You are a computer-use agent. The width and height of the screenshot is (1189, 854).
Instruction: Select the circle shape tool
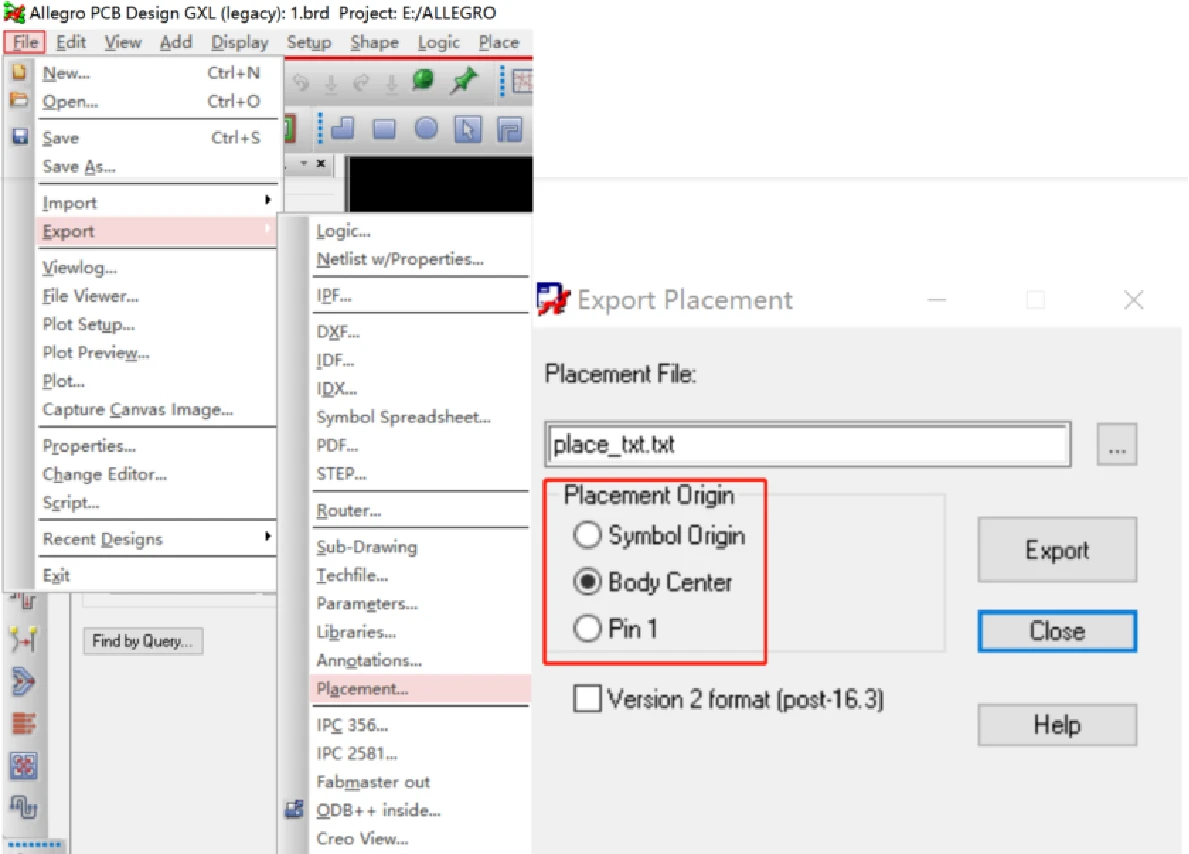(426, 129)
